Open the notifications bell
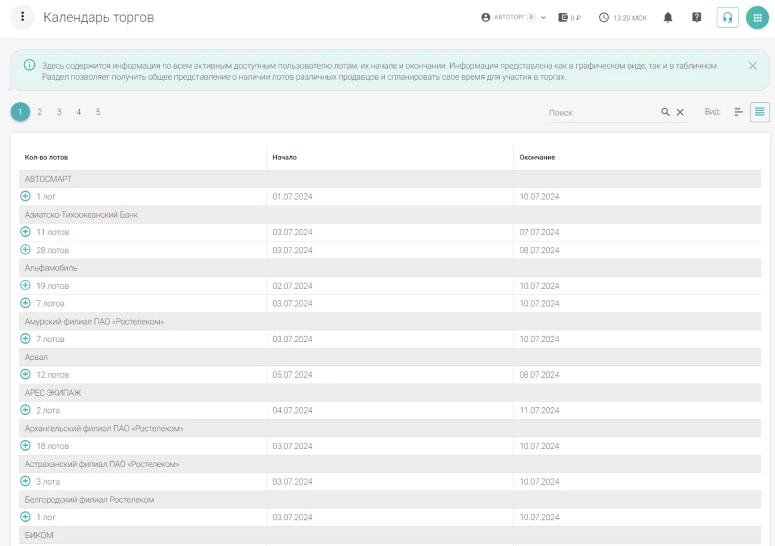 [x=668, y=17]
